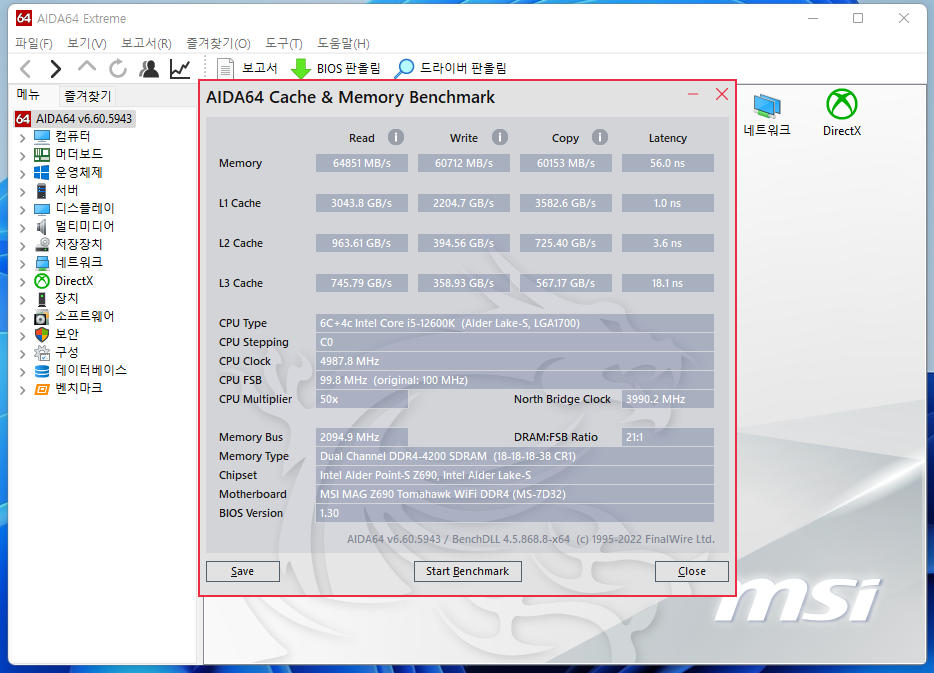Viewport: 934px width, 673px height.
Task: Expand the 디스플레이 tree node
Action: pyautogui.click(x=22, y=210)
